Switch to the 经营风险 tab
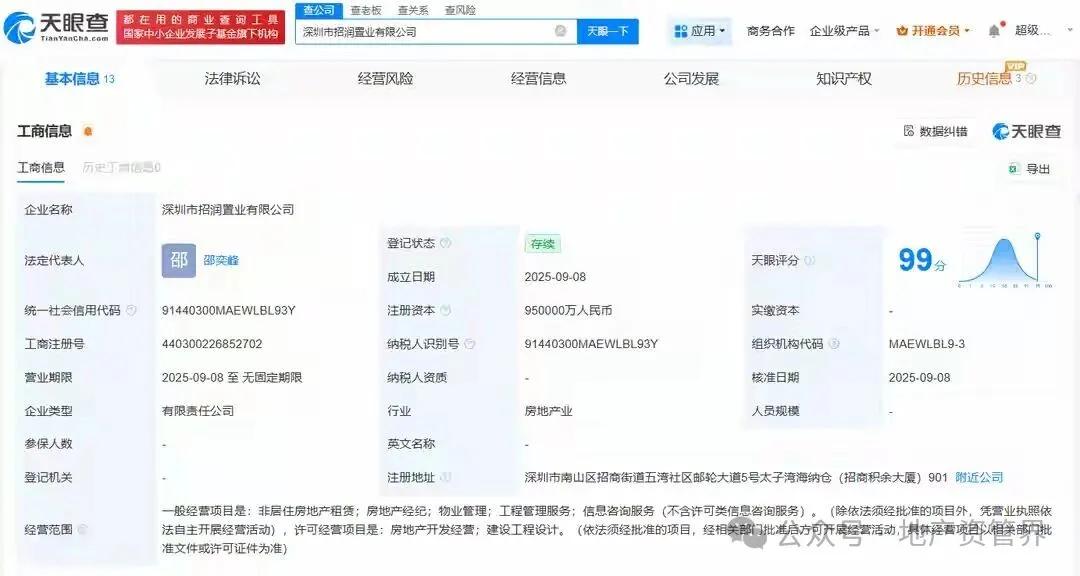Viewport: 1080px width, 576px height. tap(386, 79)
